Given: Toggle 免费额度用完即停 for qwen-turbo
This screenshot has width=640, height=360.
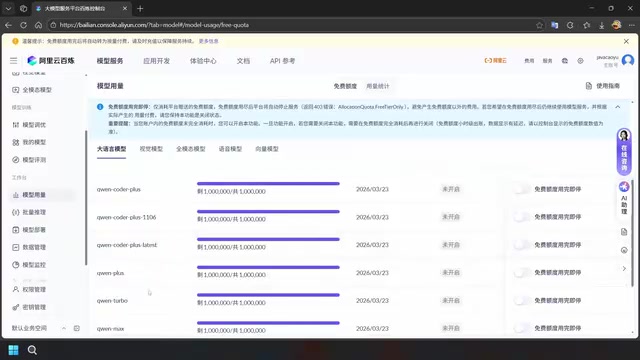Looking at the screenshot, I should click(522, 300).
